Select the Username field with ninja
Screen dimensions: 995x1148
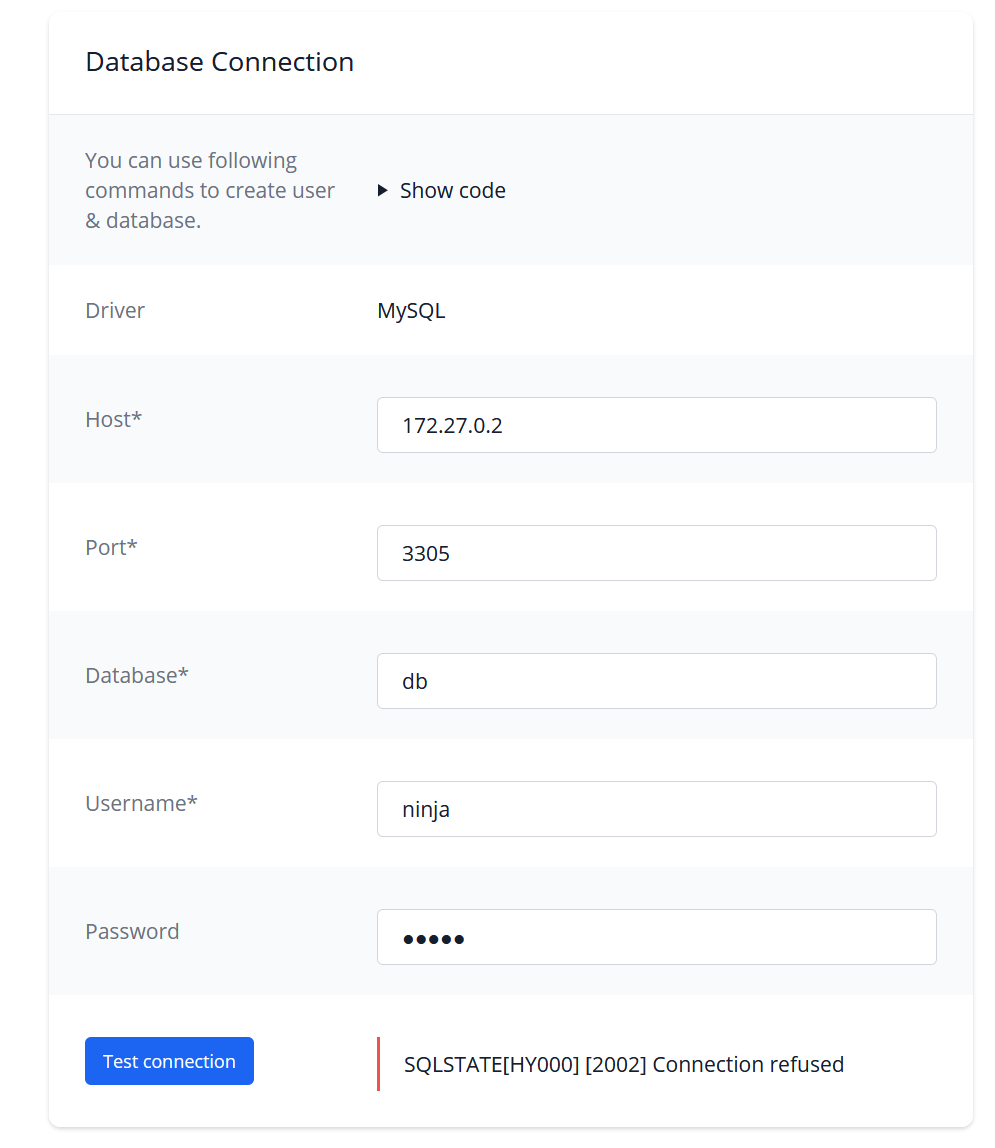[656, 809]
